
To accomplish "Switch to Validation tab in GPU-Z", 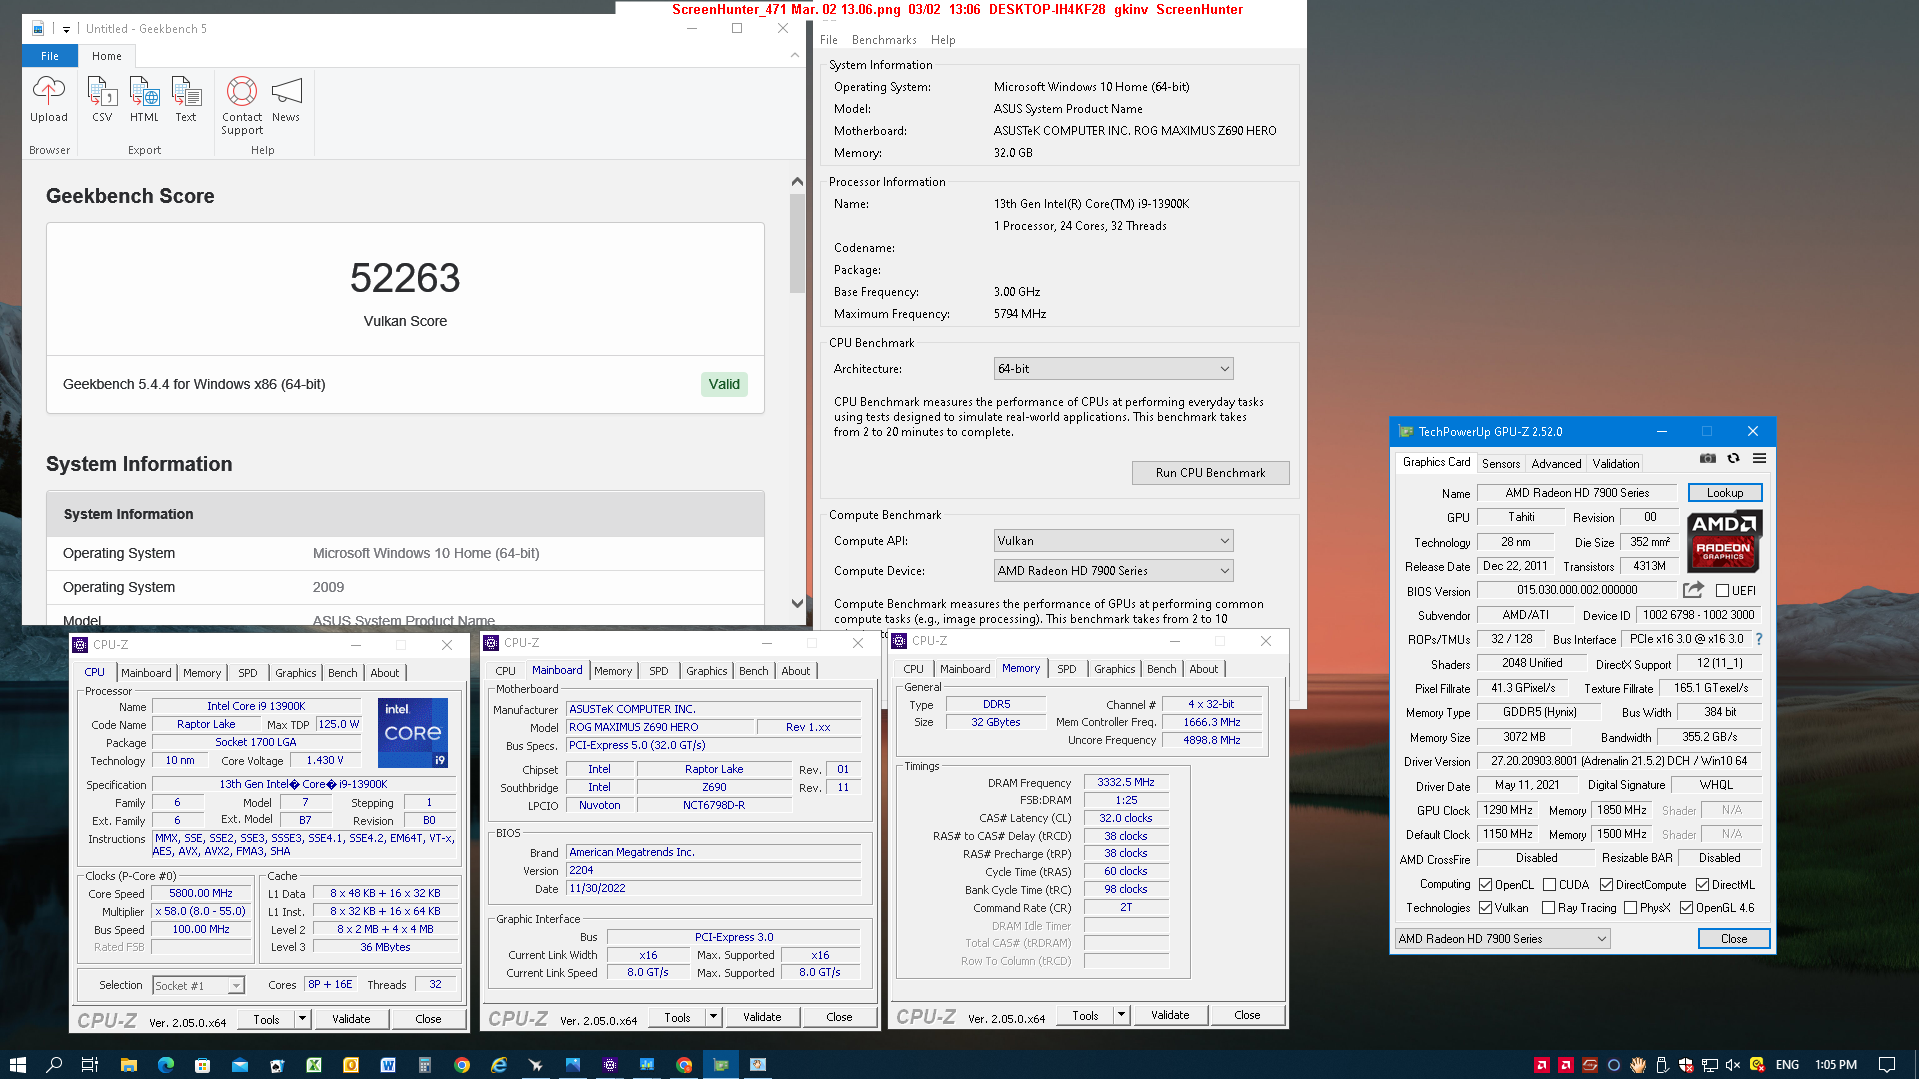I will click(x=1616, y=463).
